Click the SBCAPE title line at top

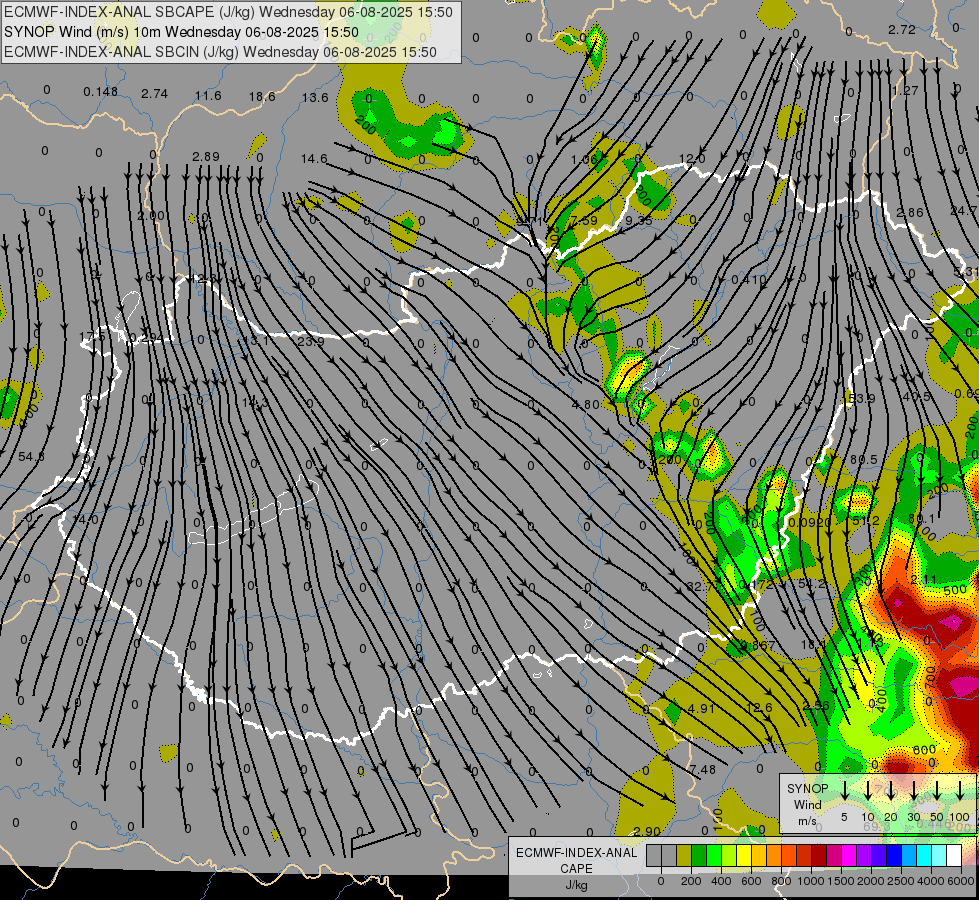pyautogui.click(x=228, y=12)
